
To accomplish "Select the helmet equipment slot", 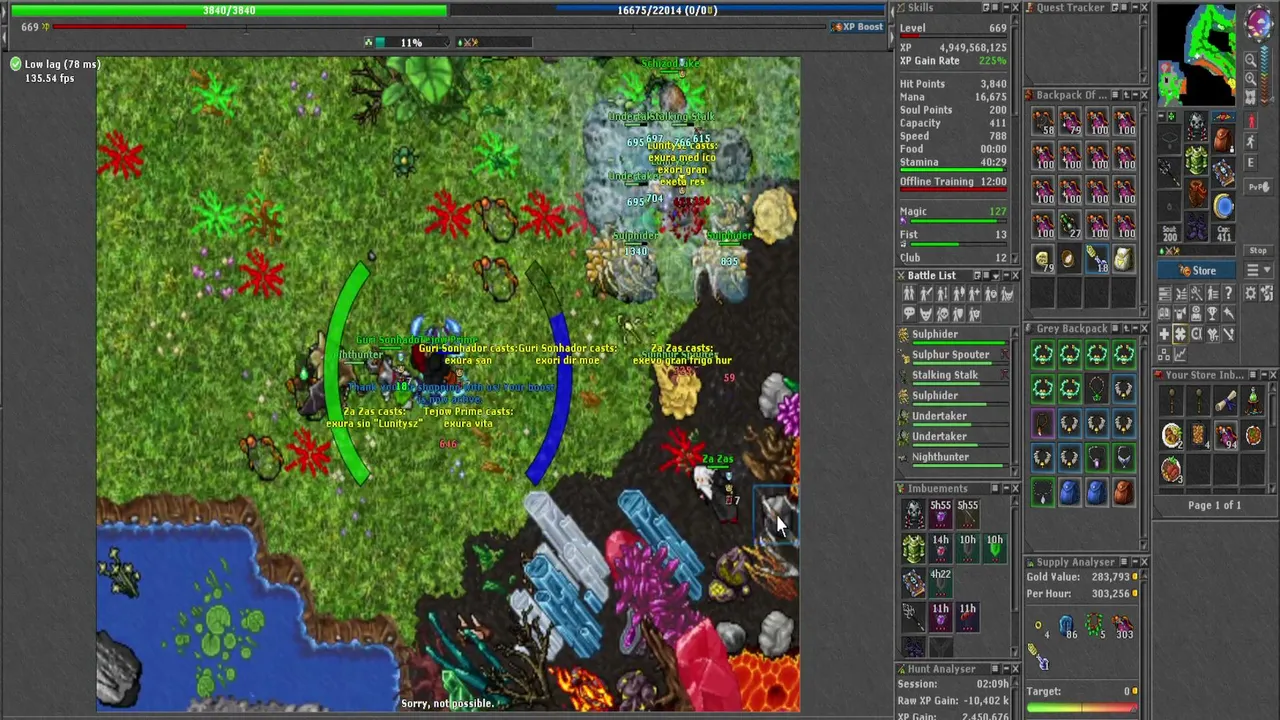I will tap(1196, 127).
